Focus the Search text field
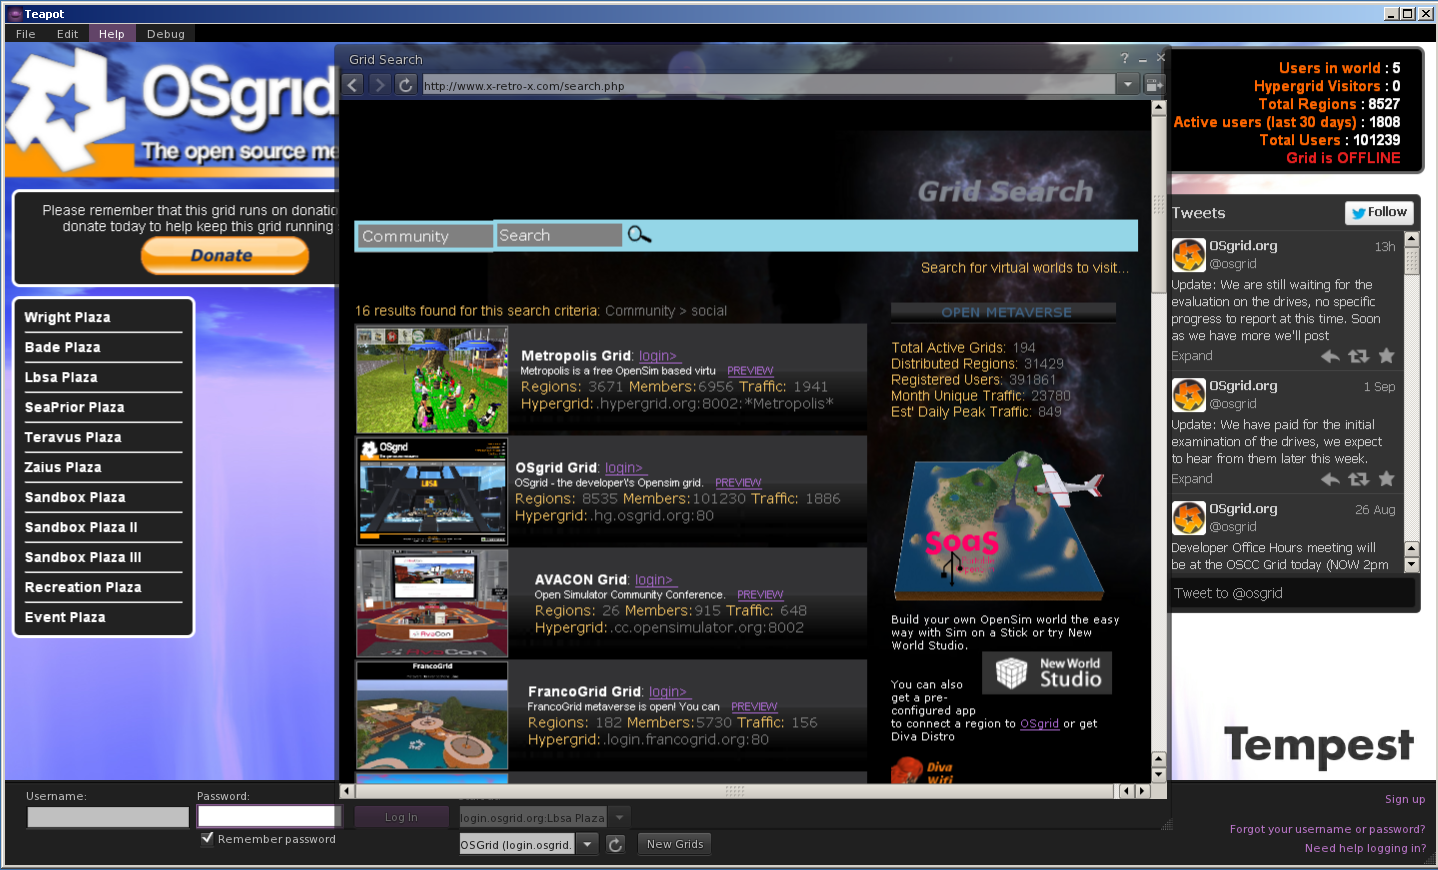The image size is (1438, 870). (559, 235)
